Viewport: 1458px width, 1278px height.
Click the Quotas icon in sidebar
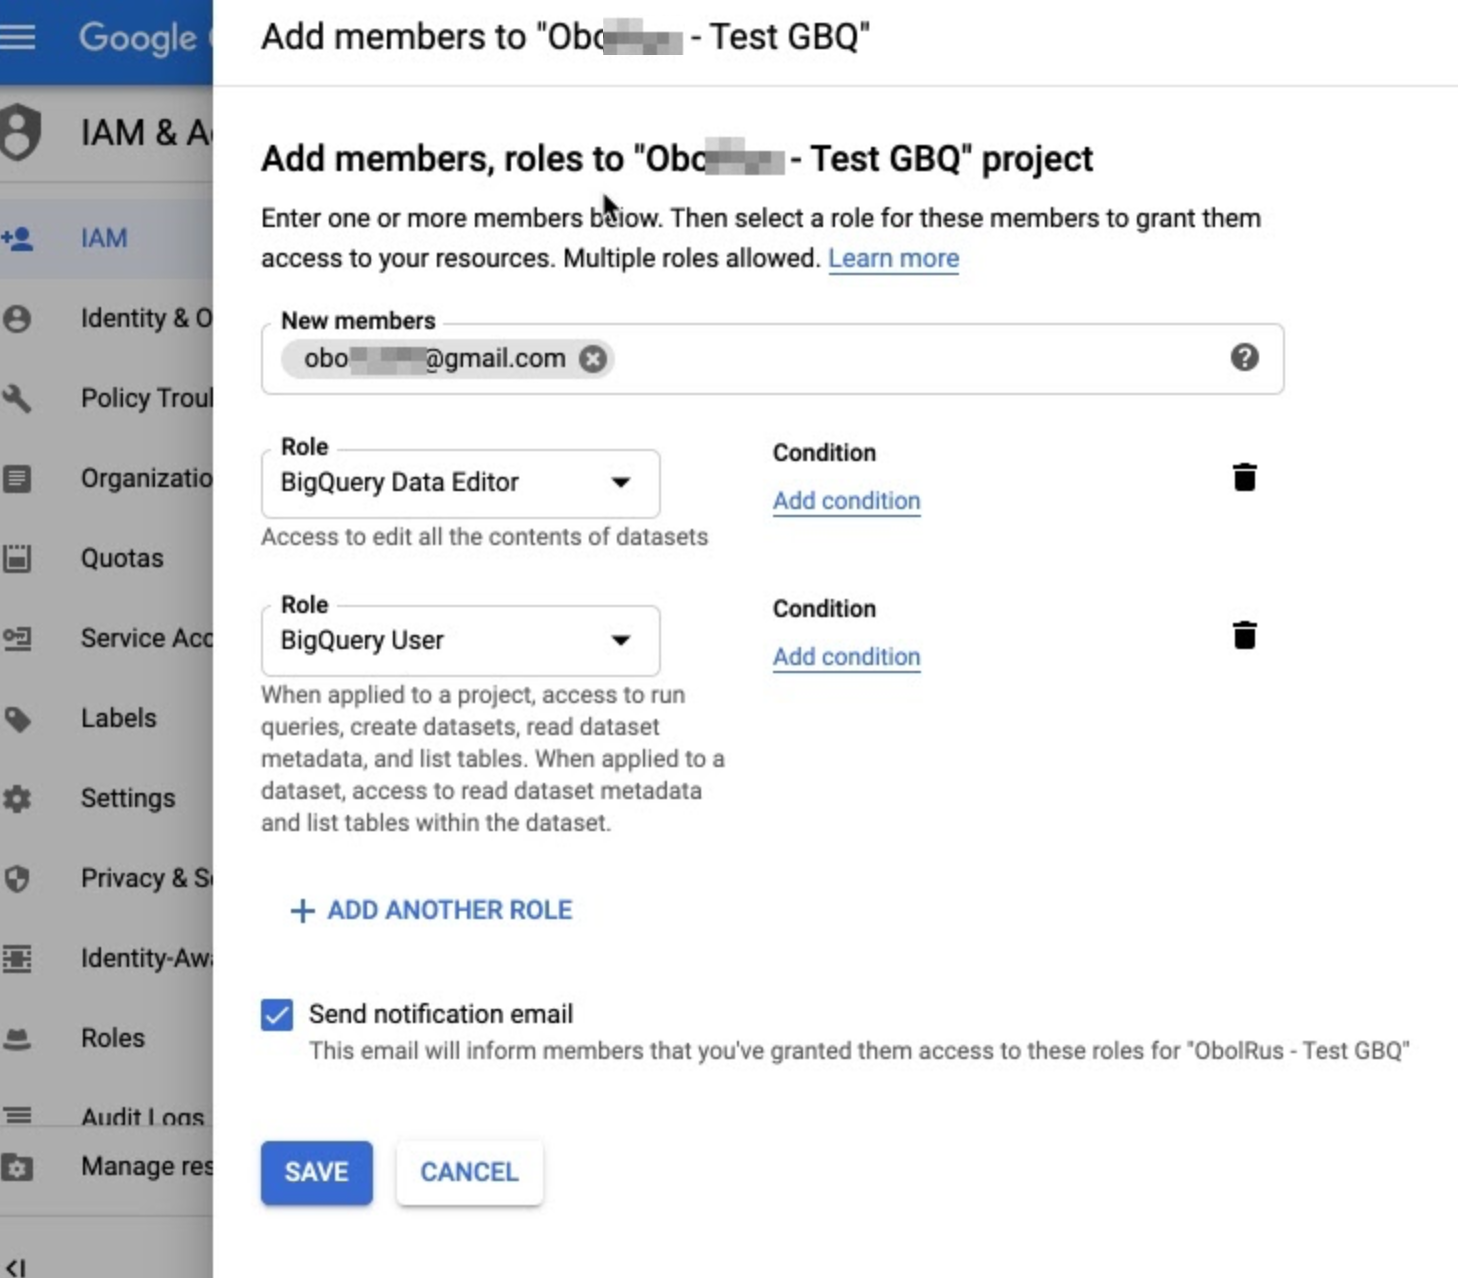(17, 558)
